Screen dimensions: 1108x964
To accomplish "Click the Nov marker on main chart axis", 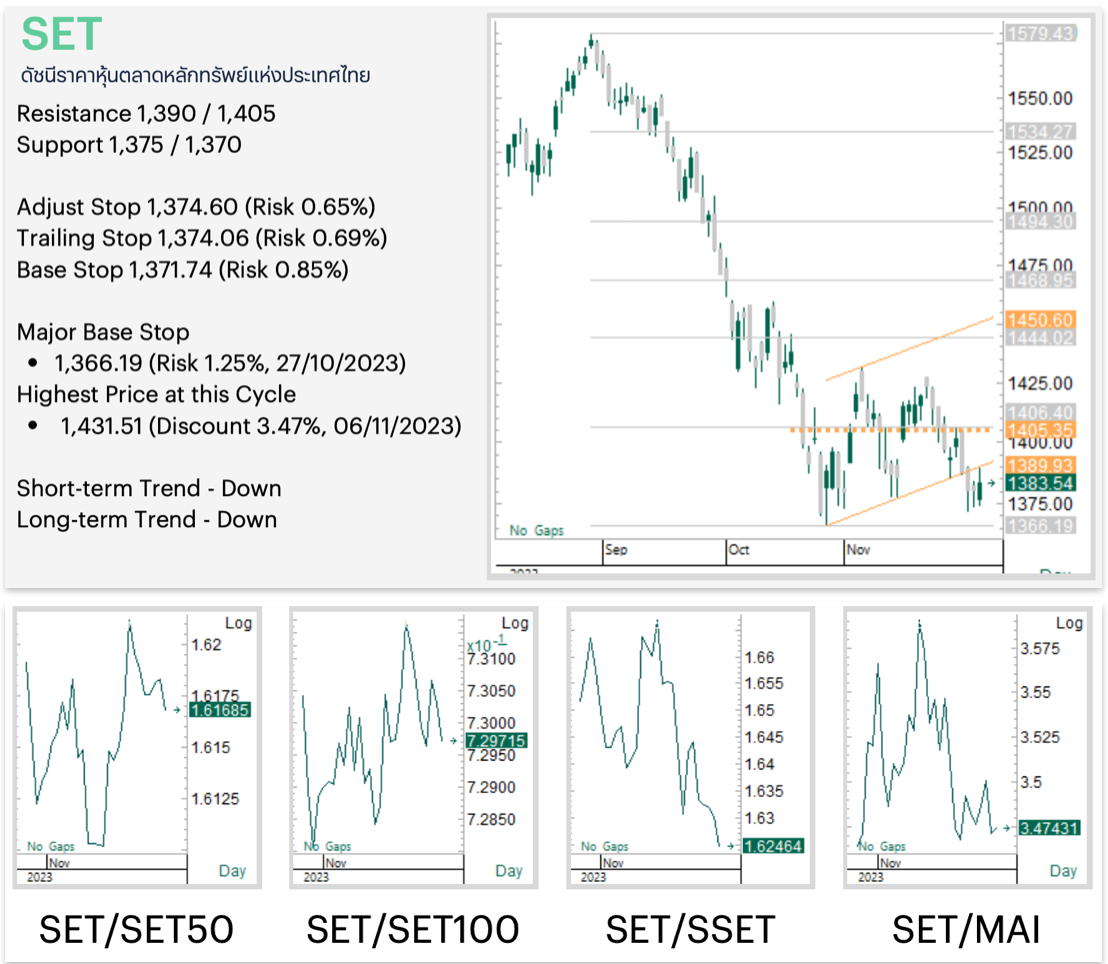I will coord(858,549).
